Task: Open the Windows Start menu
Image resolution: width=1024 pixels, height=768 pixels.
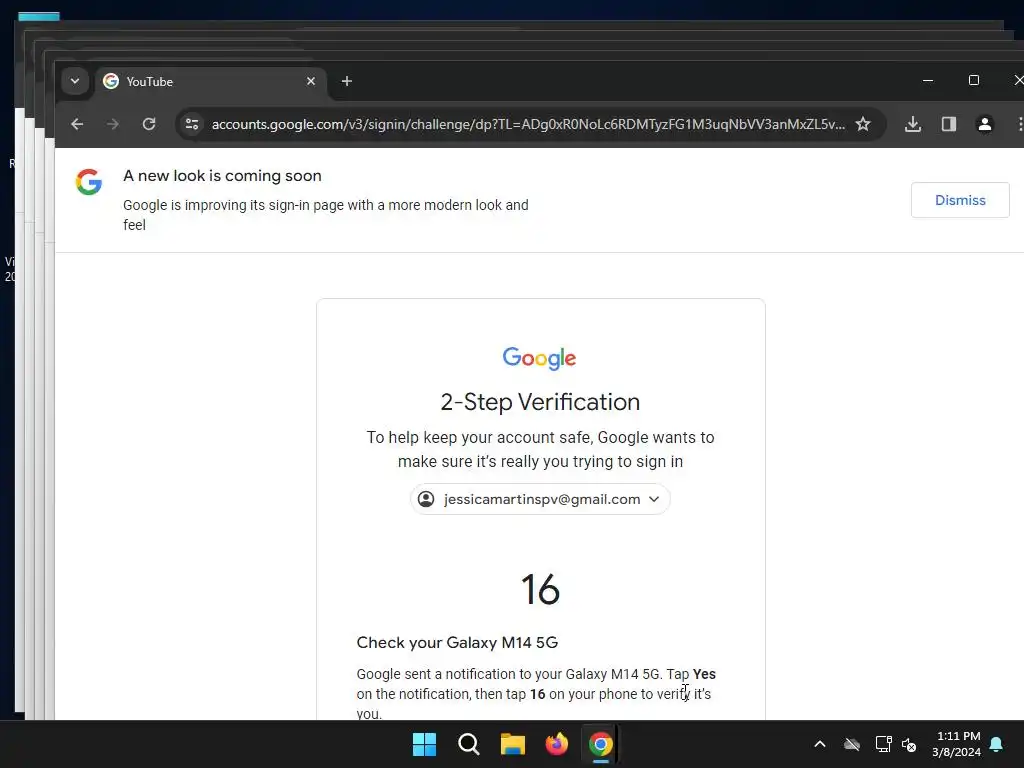Action: pos(424,744)
